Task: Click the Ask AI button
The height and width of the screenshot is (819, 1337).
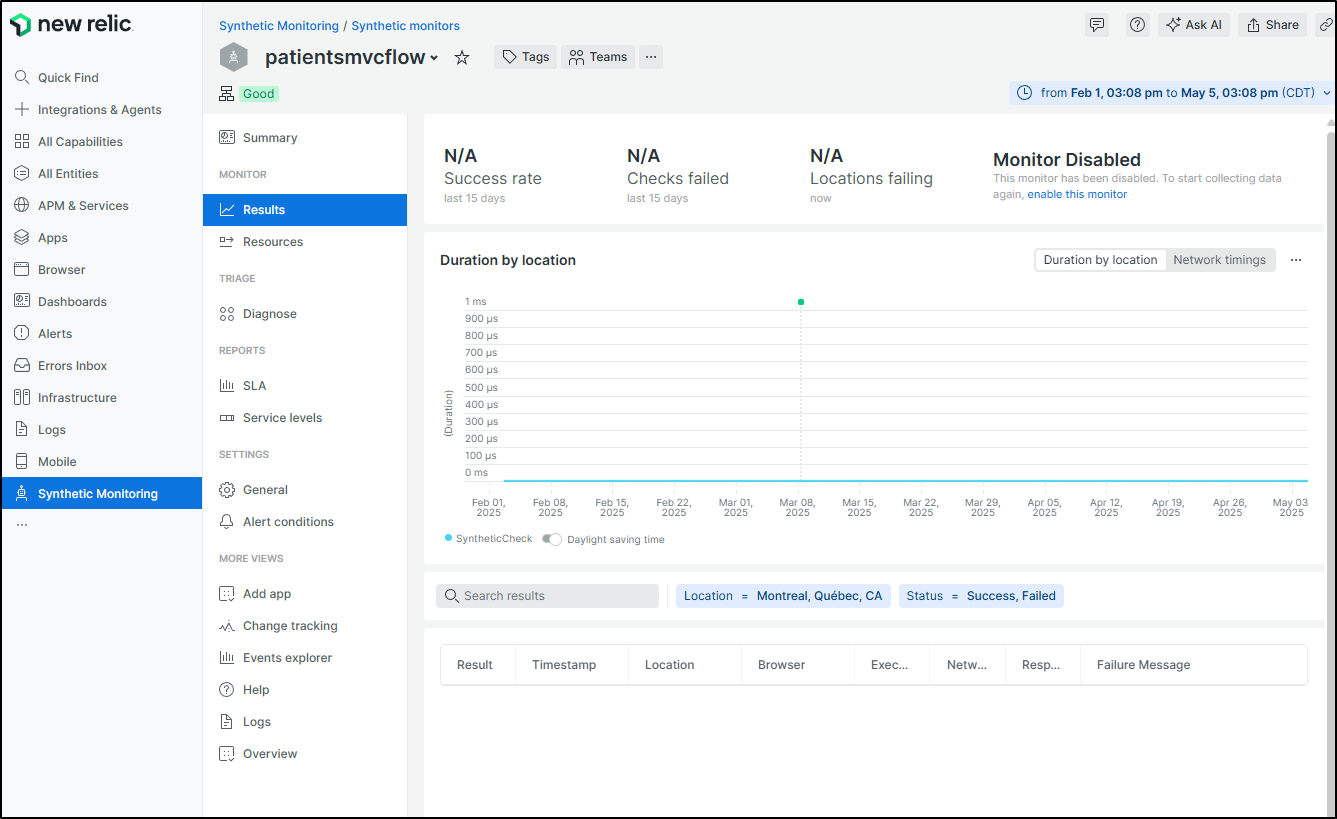Action: pos(1193,25)
